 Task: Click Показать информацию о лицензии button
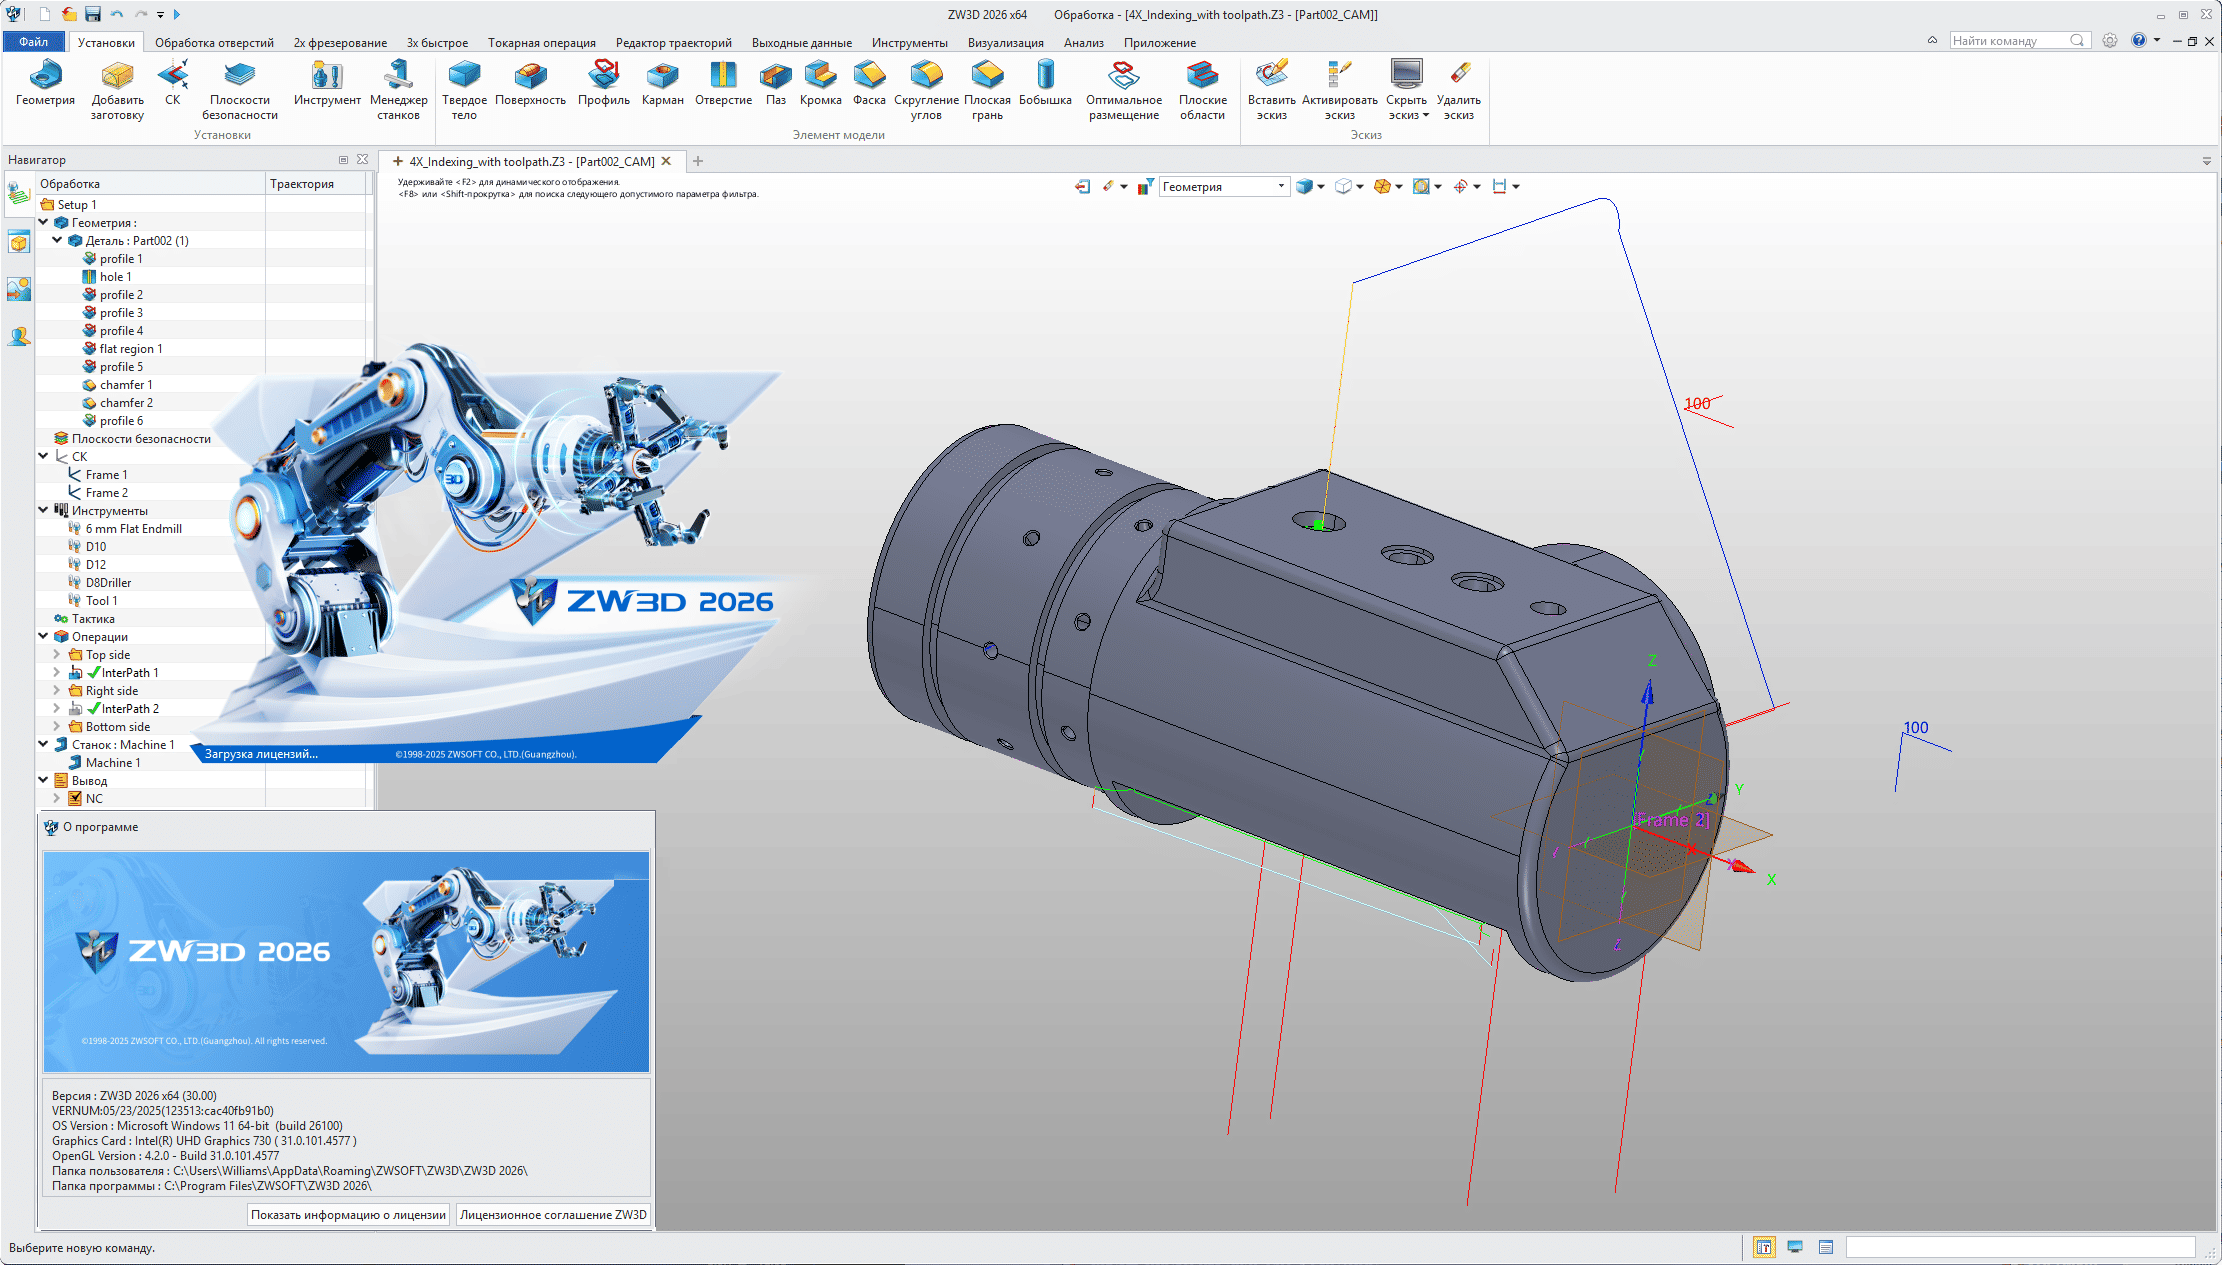(x=347, y=1214)
